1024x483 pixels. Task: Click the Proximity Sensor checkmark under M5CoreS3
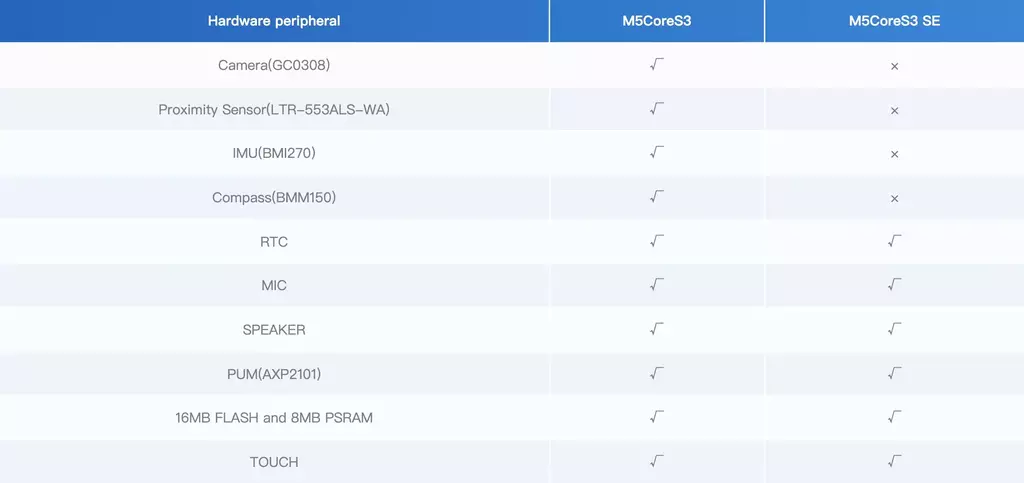(657, 108)
